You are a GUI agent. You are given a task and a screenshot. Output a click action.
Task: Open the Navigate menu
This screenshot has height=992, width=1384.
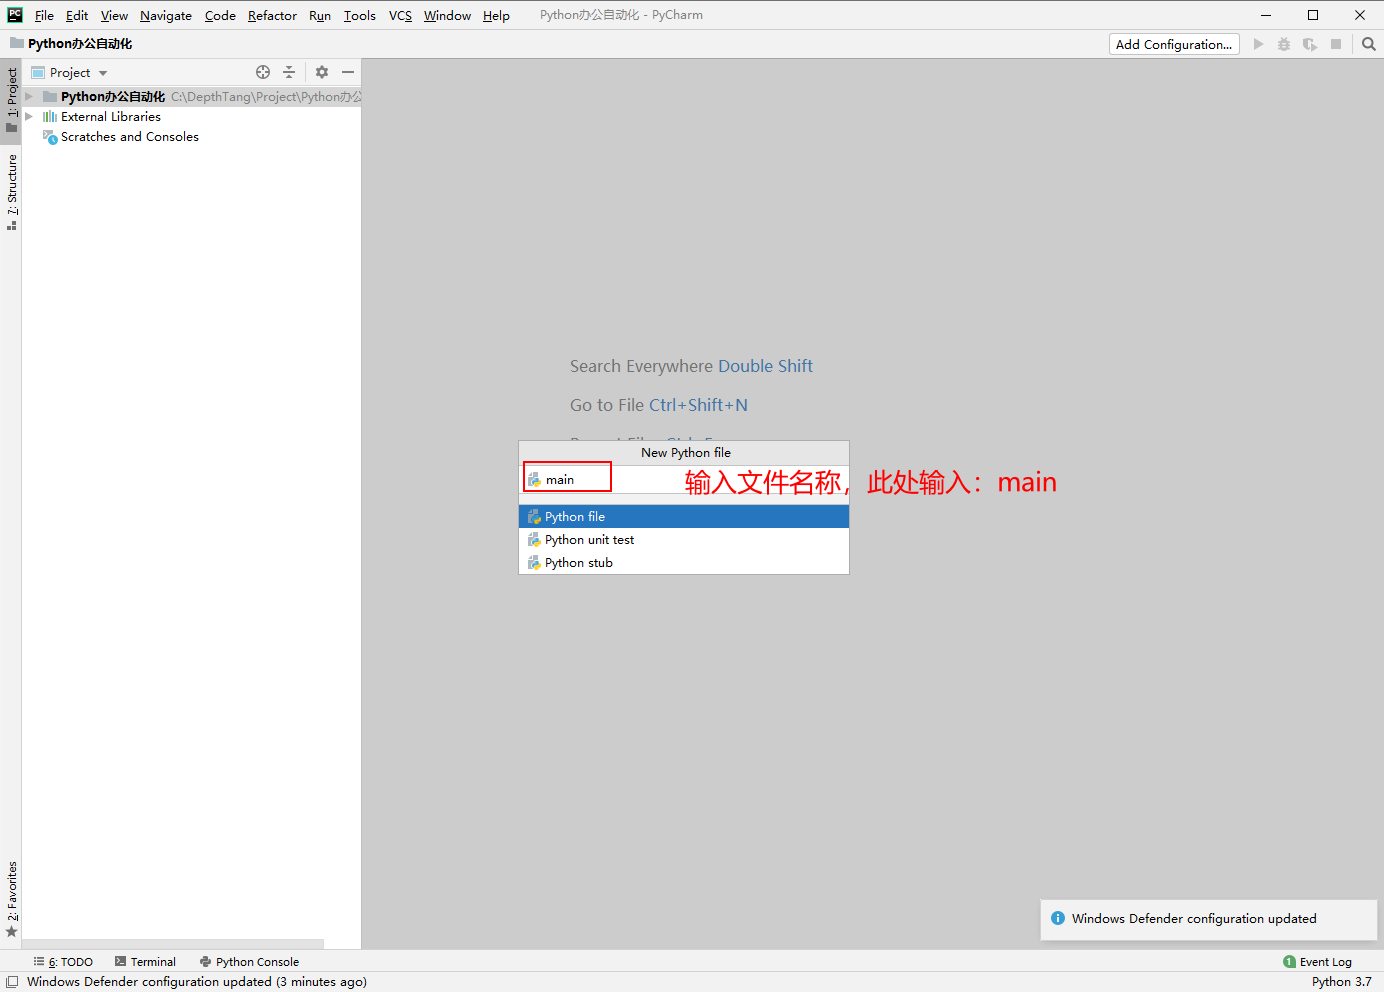coord(166,15)
